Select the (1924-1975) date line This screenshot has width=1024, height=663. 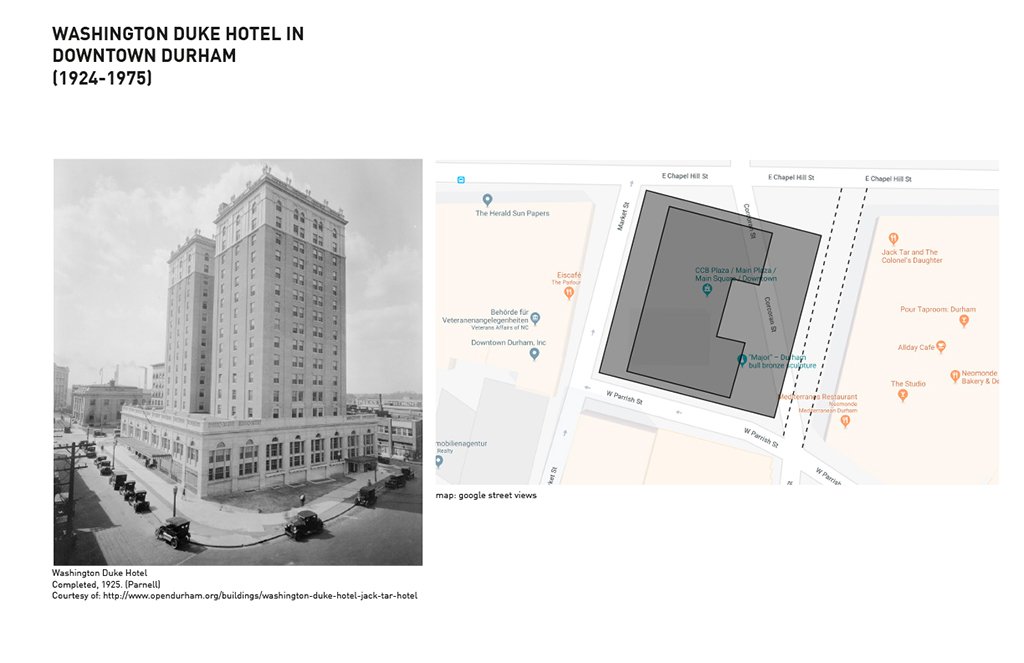[102, 78]
